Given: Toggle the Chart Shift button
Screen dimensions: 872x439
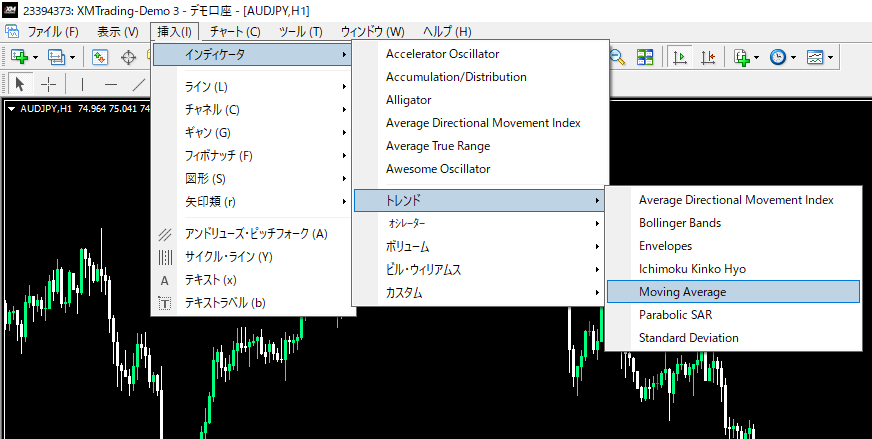Looking at the screenshot, I should tap(708, 58).
